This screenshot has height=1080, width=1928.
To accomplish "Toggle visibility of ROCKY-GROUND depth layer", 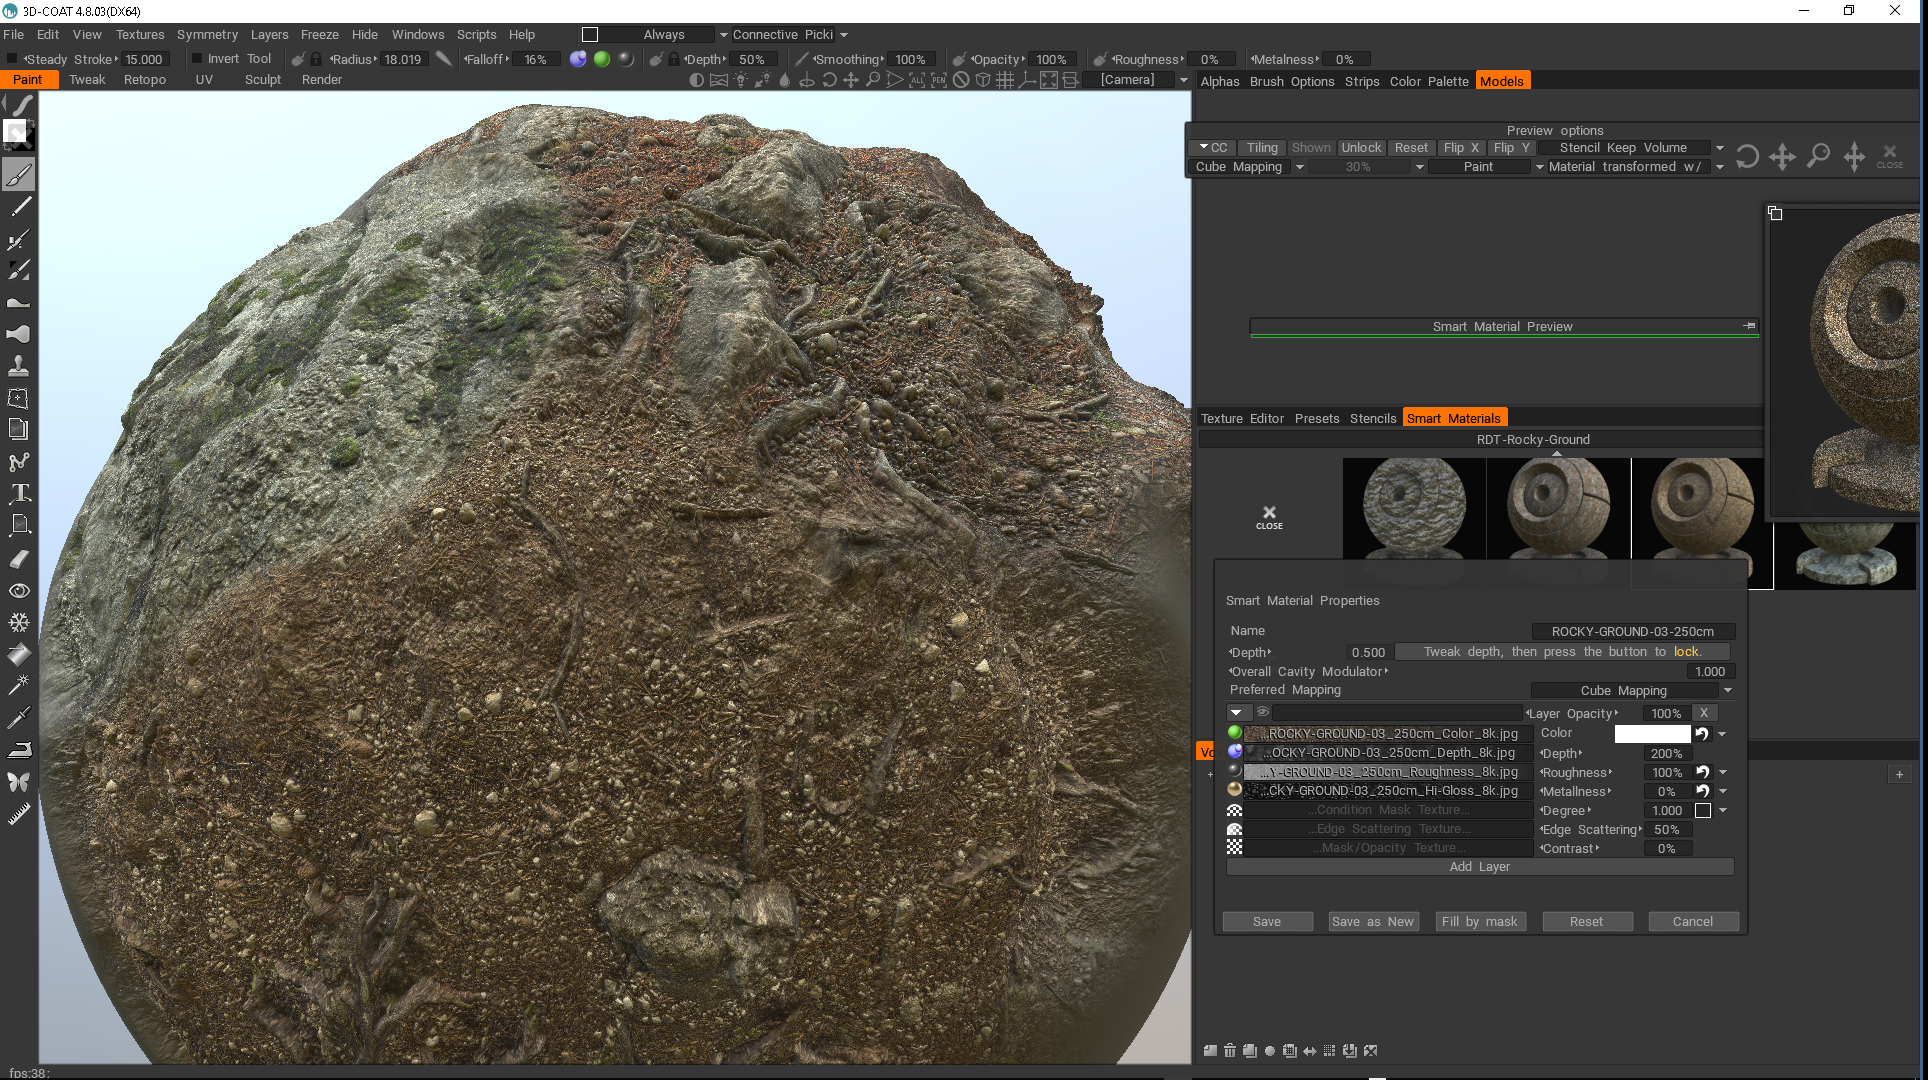I will pos(1233,752).
